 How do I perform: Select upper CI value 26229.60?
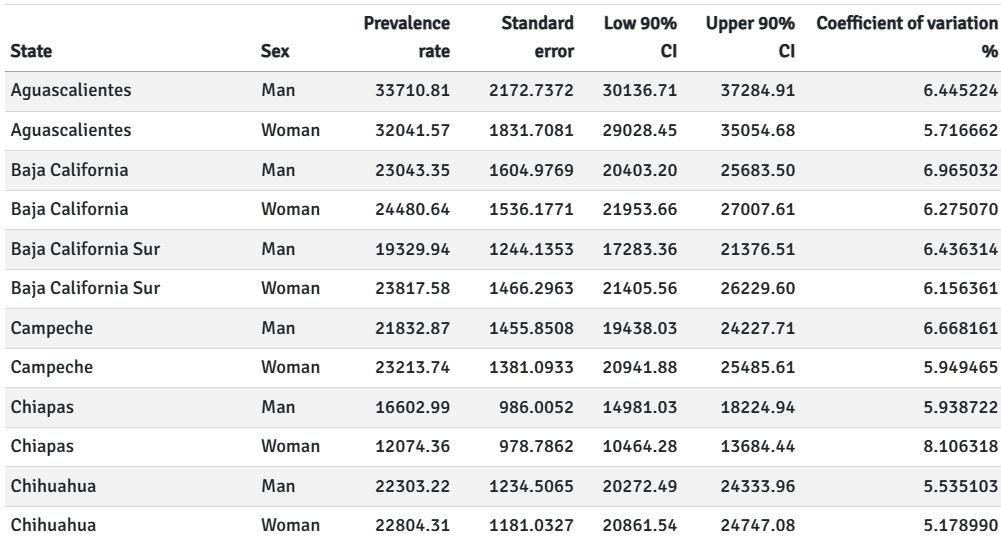[758, 289]
